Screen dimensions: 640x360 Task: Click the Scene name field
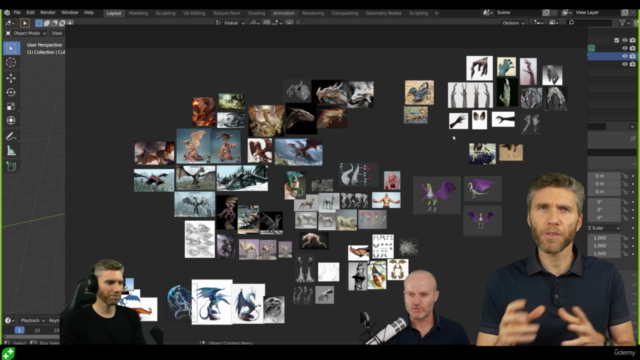(x=518, y=13)
